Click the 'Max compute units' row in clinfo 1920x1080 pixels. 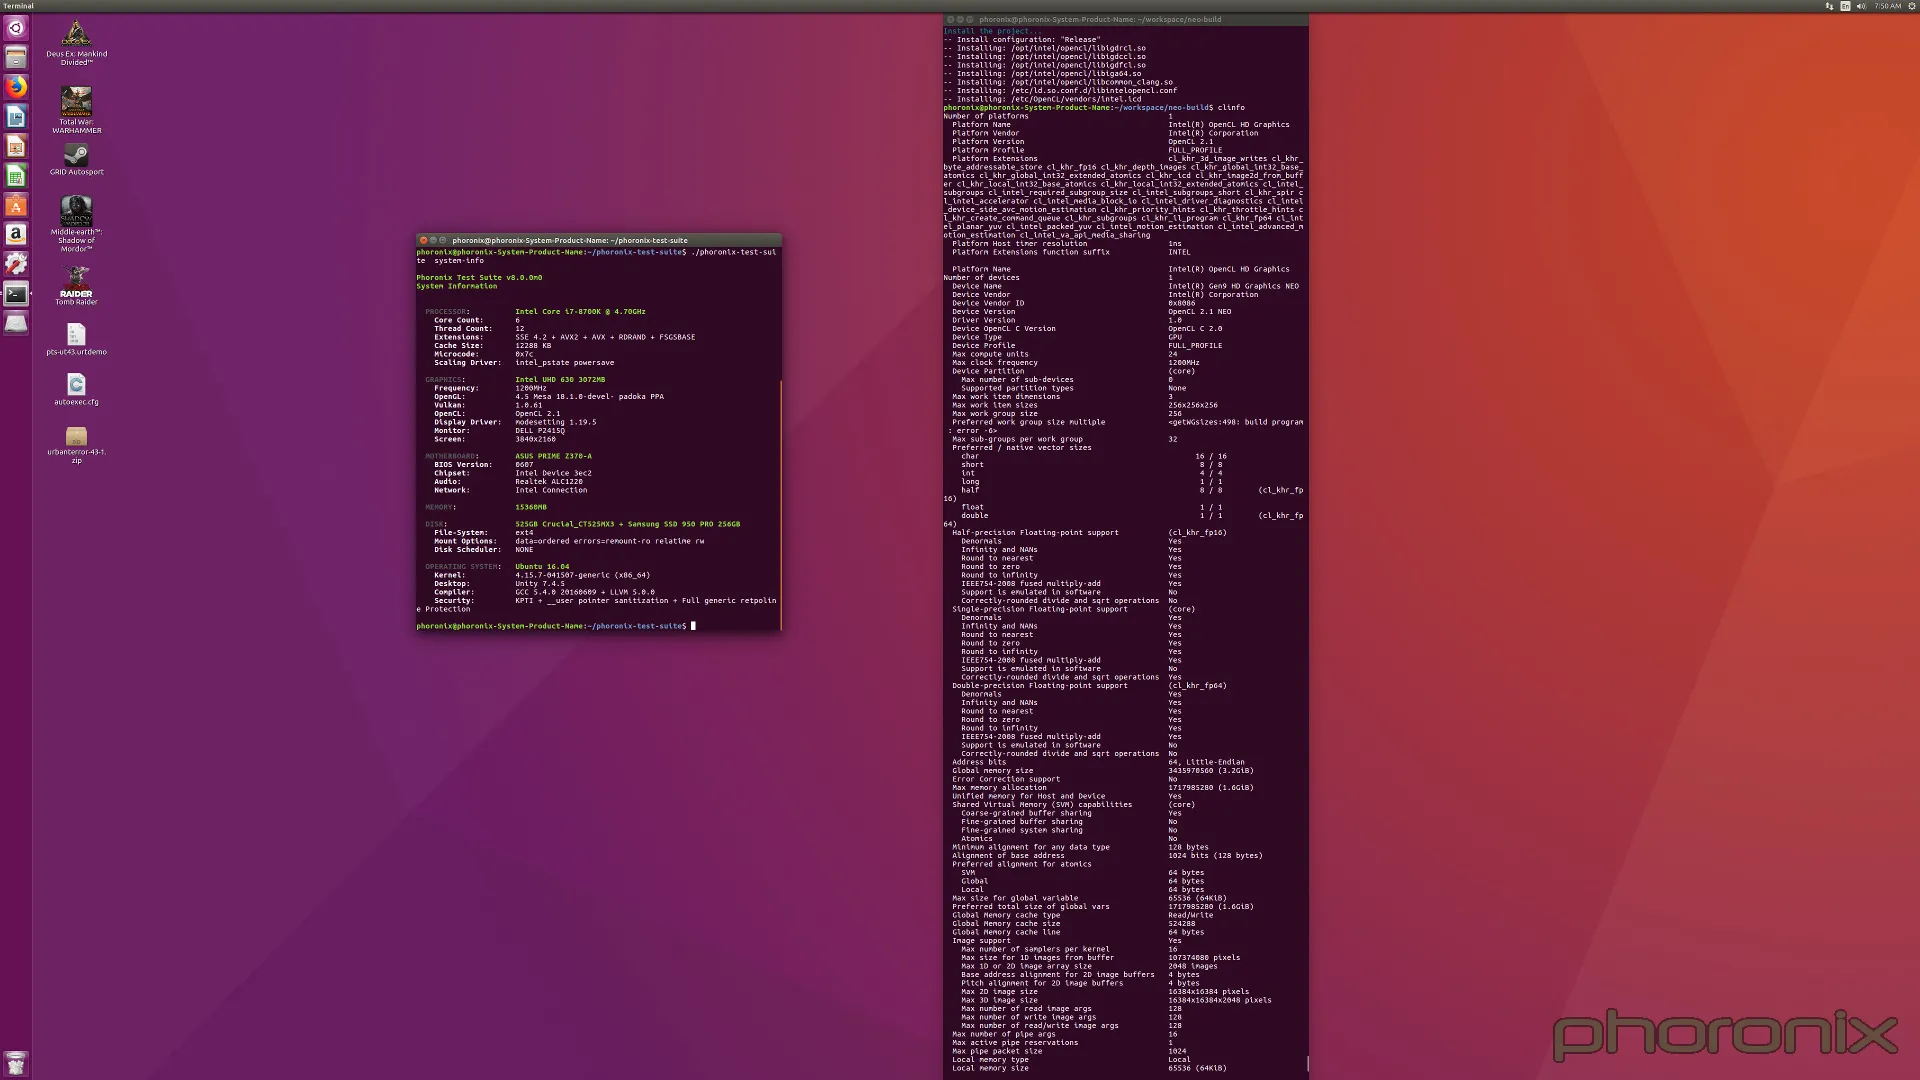click(1065, 354)
